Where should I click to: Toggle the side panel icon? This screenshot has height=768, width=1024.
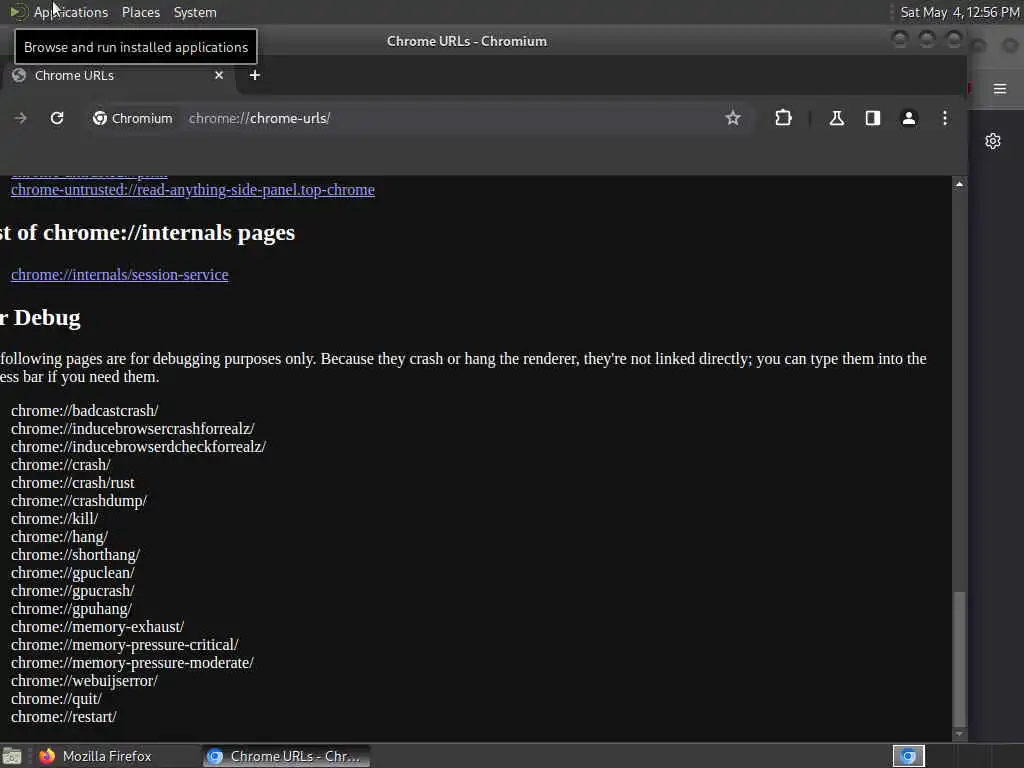872,118
